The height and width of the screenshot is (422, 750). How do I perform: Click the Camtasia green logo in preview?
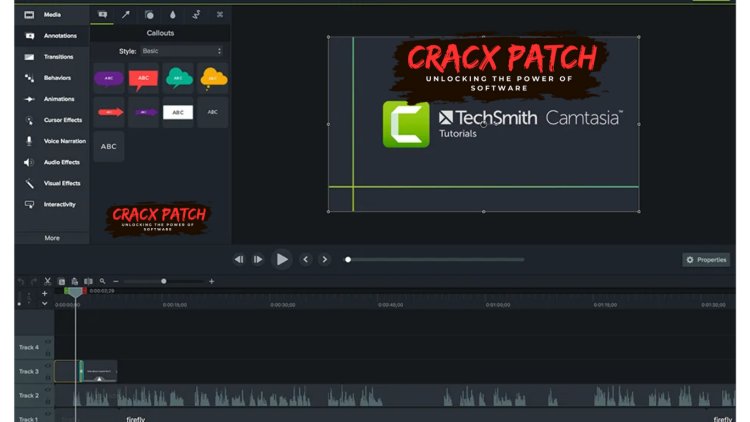(x=406, y=124)
